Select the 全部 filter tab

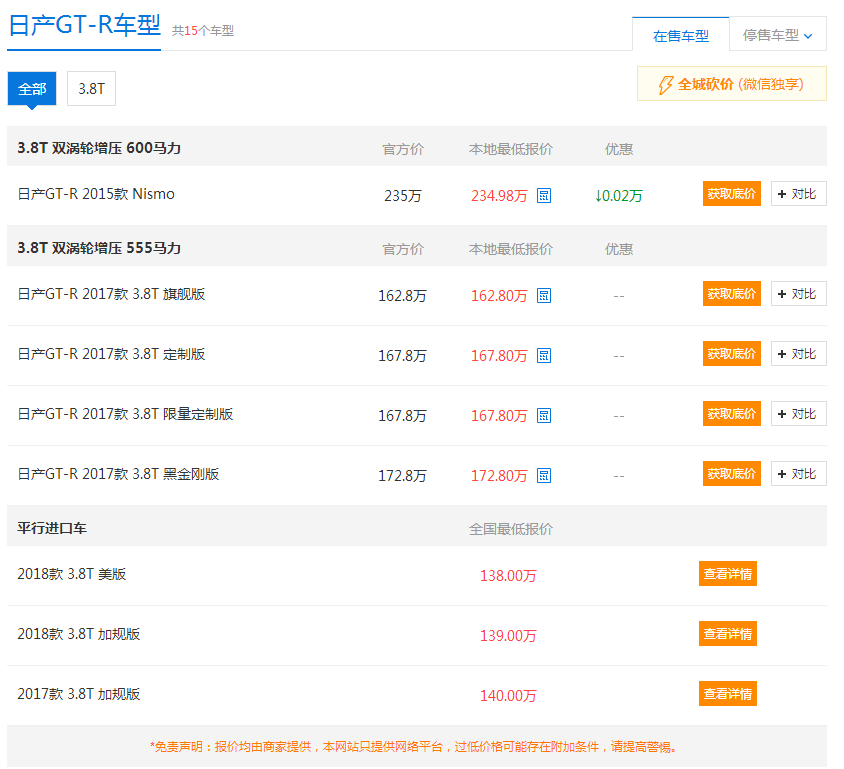[x=32, y=89]
